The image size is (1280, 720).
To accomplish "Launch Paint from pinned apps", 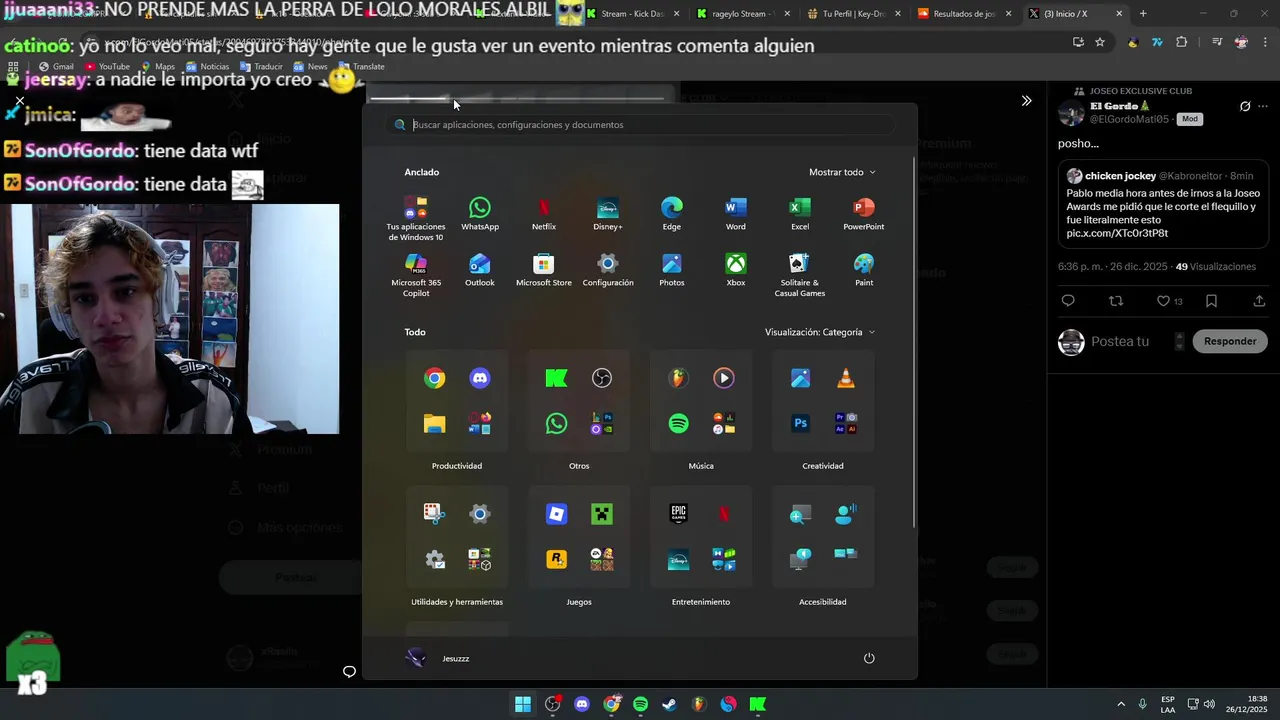I will (x=864, y=270).
